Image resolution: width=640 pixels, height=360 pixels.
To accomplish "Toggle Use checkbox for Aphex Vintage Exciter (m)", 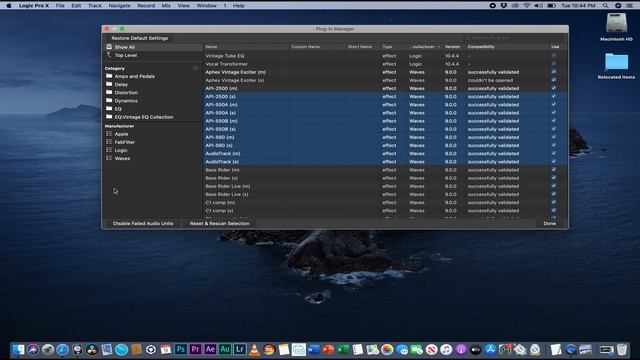I will point(554,72).
